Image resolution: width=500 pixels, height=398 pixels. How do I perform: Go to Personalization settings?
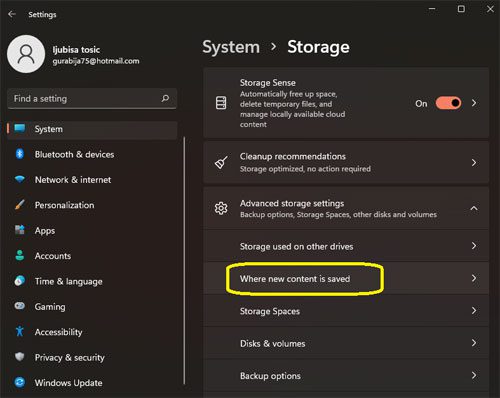pyautogui.click(x=92, y=205)
